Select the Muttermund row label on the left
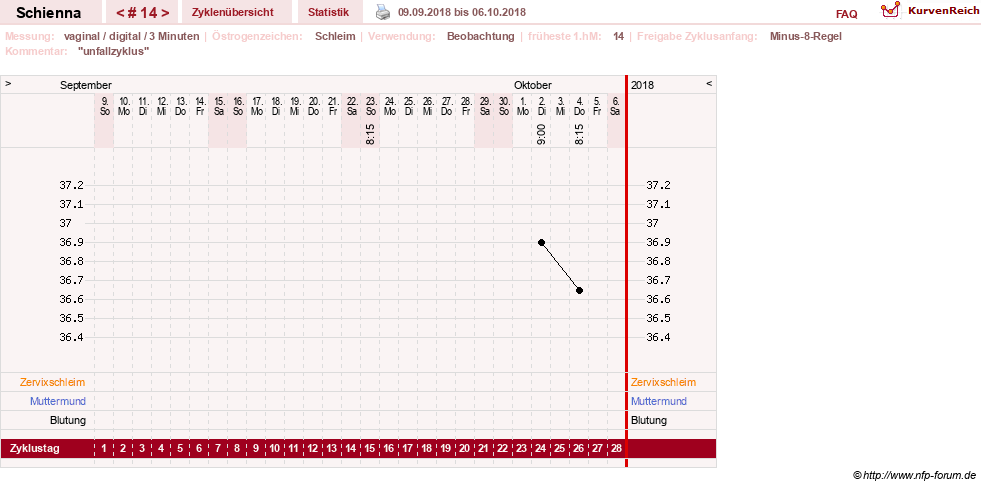The width and height of the screenshot is (981, 487). tap(58, 401)
